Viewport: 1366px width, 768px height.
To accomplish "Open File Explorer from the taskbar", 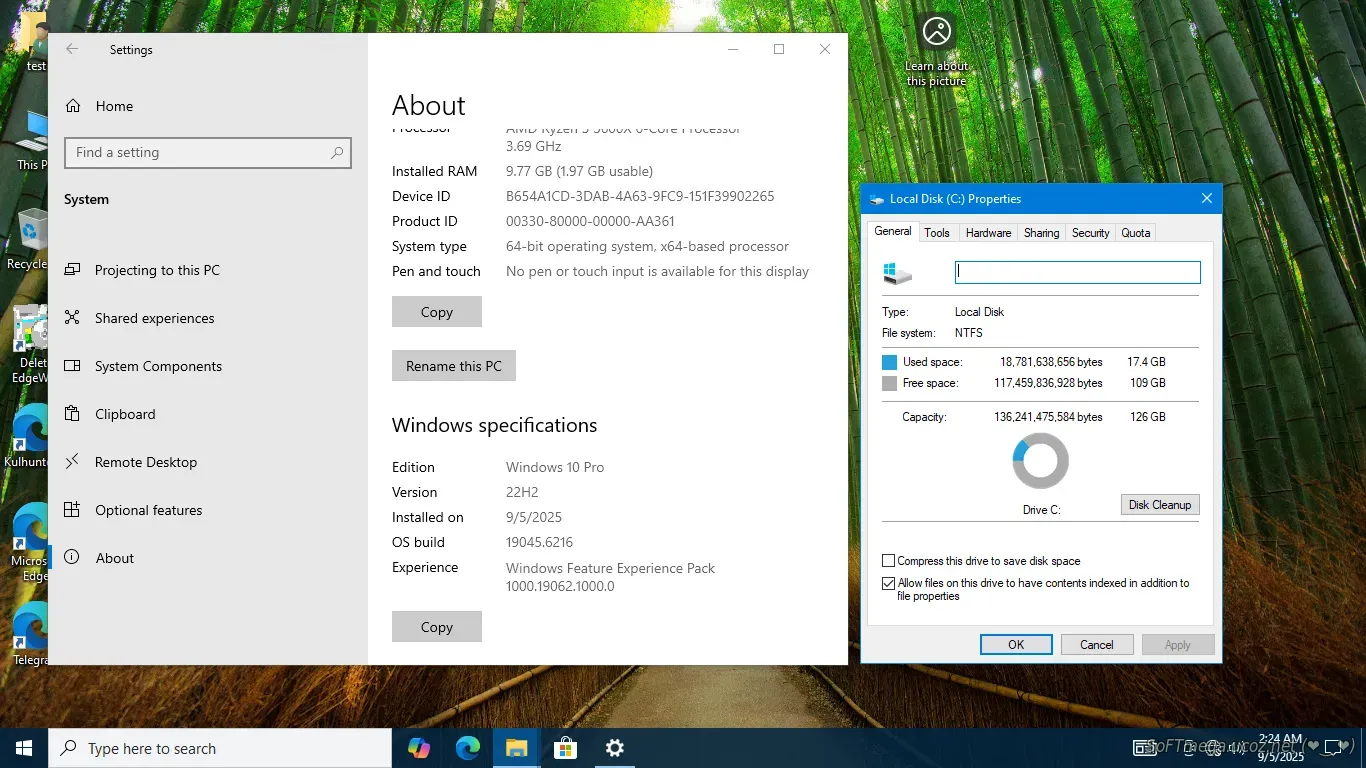I will [516, 748].
